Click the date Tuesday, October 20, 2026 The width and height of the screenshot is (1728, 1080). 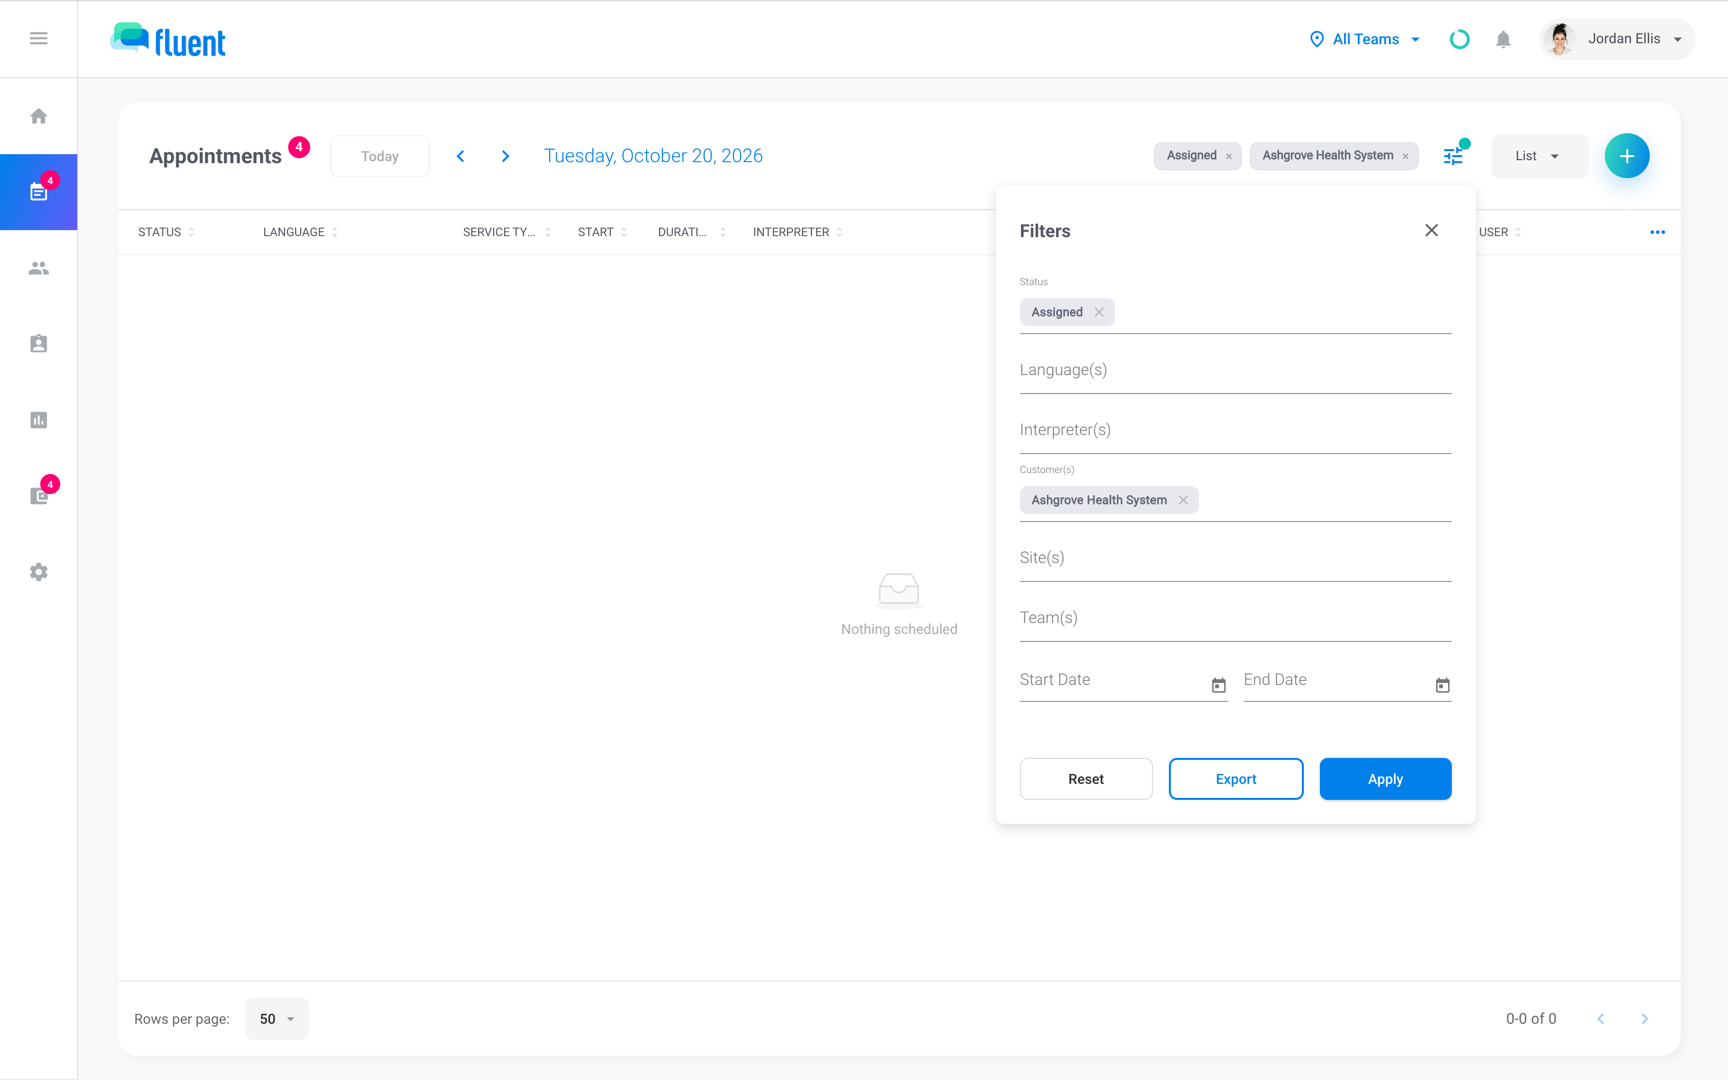coord(653,156)
